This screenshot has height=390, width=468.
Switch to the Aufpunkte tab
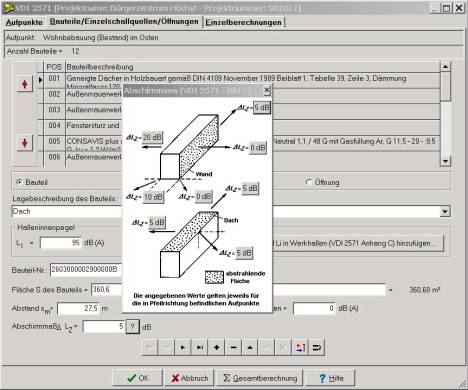[24, 22]
